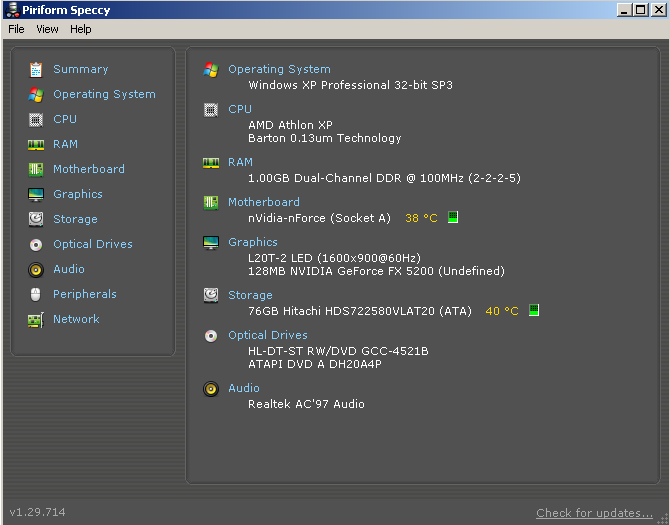Click the Summary clipboard icon in sidebar
Viewport: 670px width, 525px height.
(x=36, y=70)
